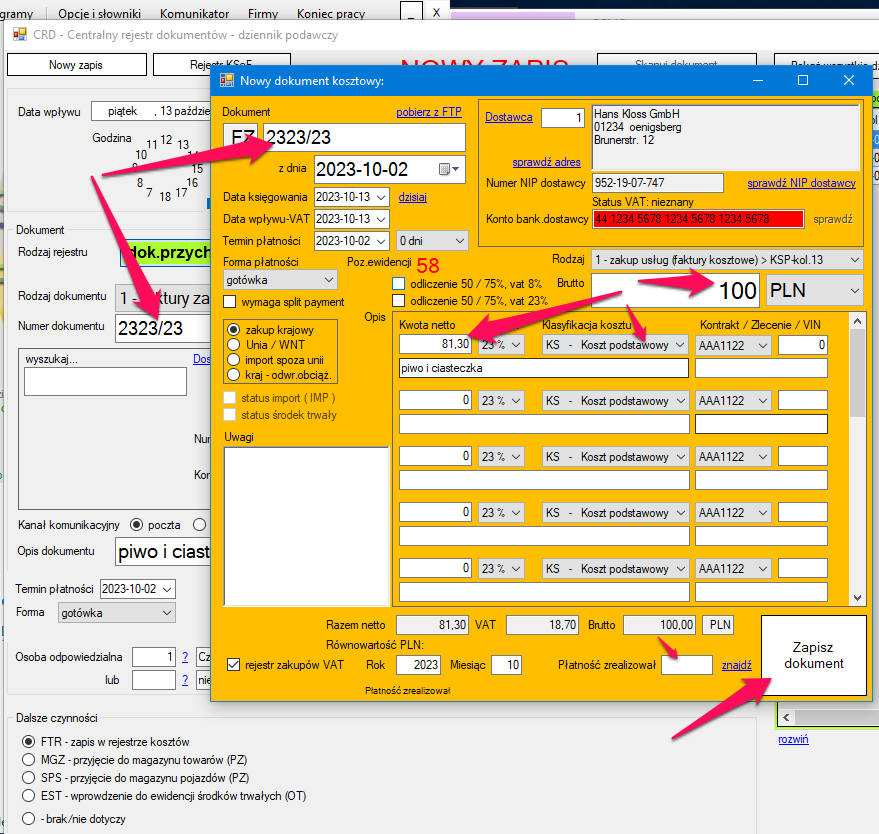
Task: Enable 'wymaga split payment' checkbox
Action: (x=229, y=302)
